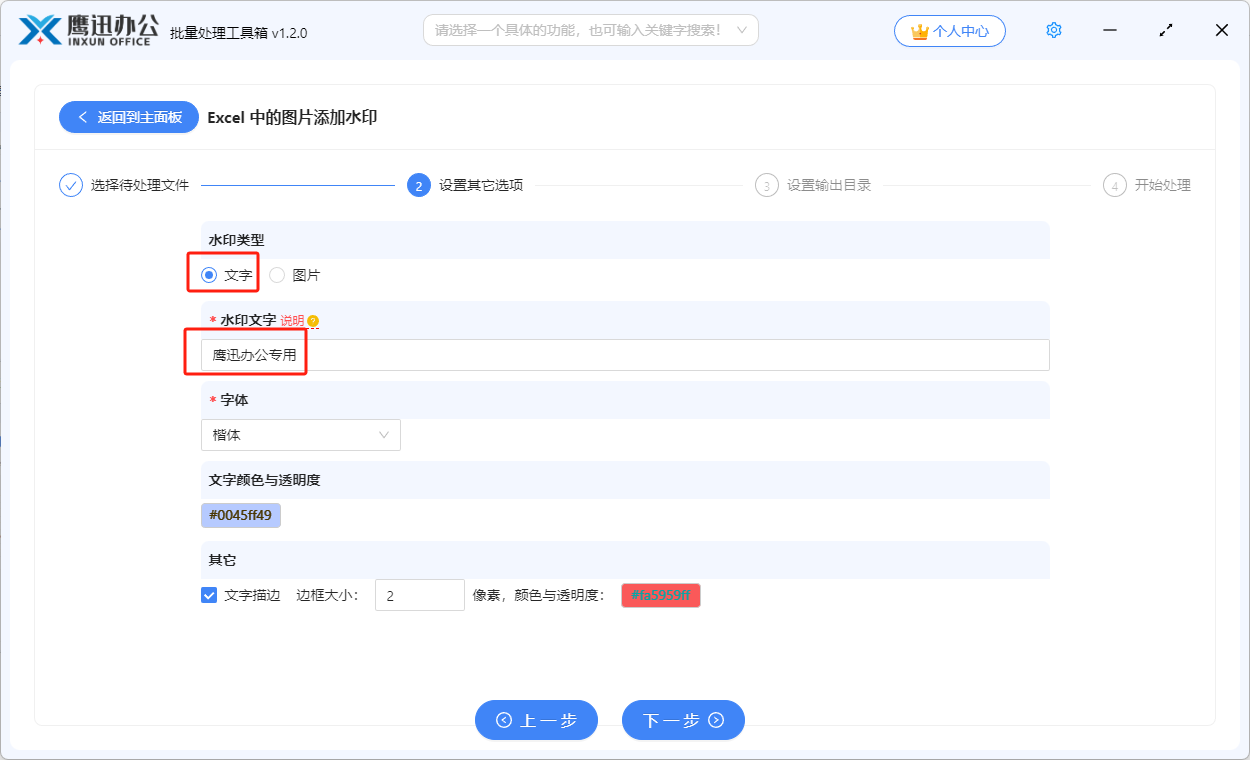Click step label 设置输出目录

click(x=829, y=185)
